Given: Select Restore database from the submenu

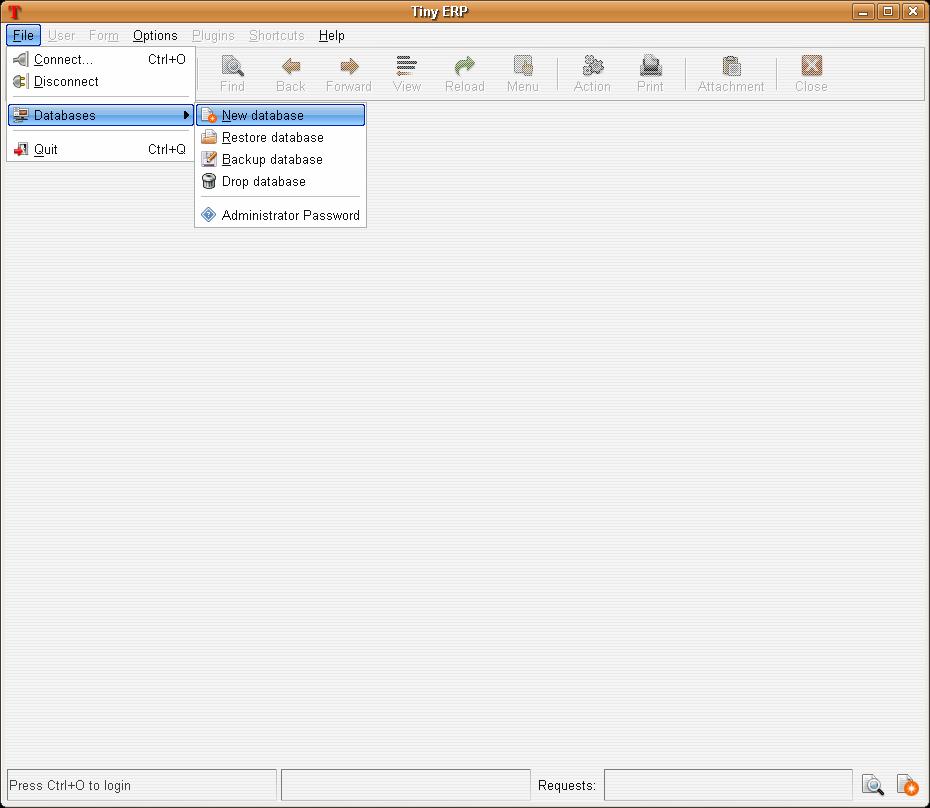Looking at the screenshot, I should [x=281, y=137].
